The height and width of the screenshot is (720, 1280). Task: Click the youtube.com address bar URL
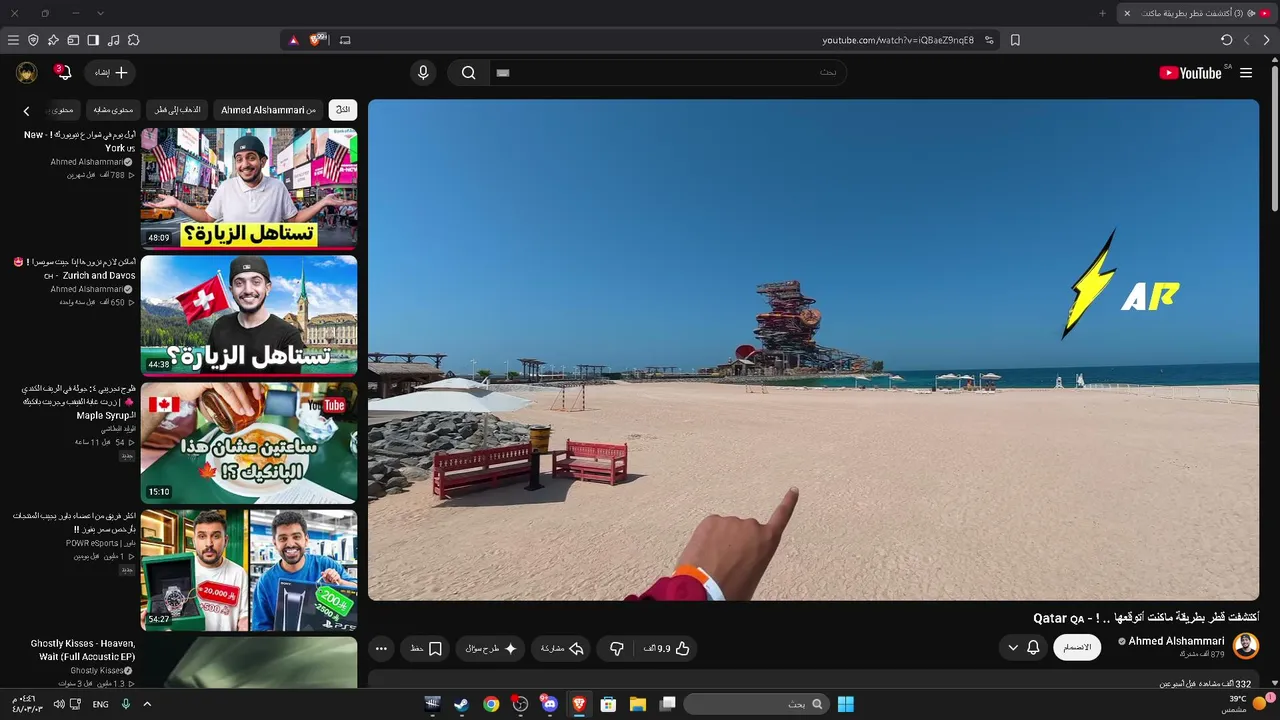(x=898, y=40)
